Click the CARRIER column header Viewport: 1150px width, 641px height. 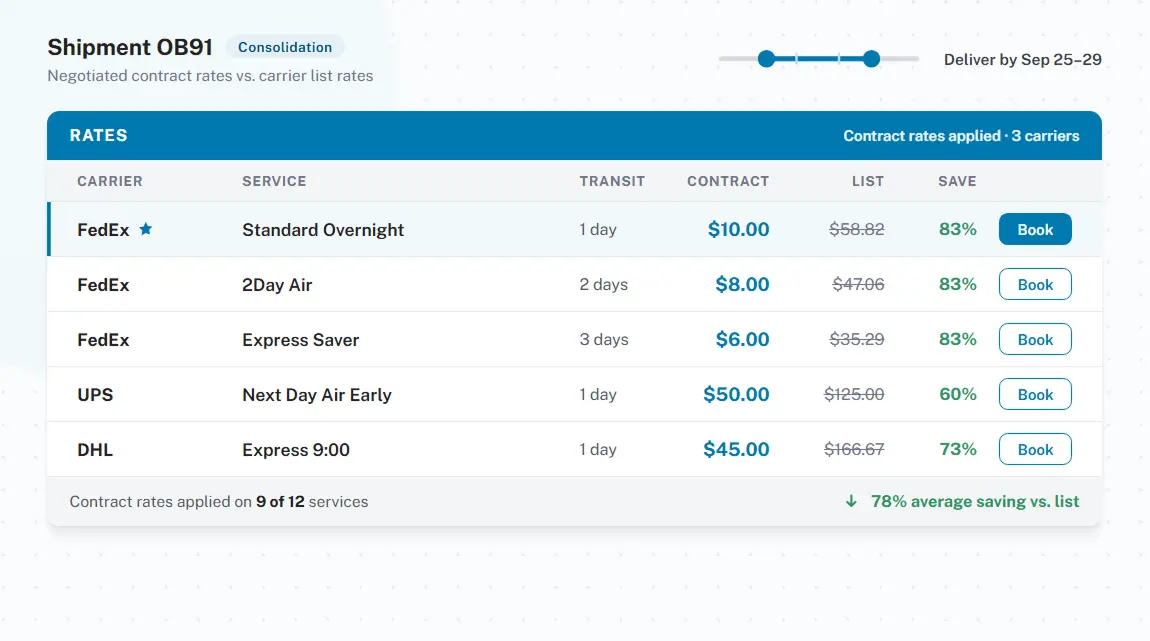(110, 181)
